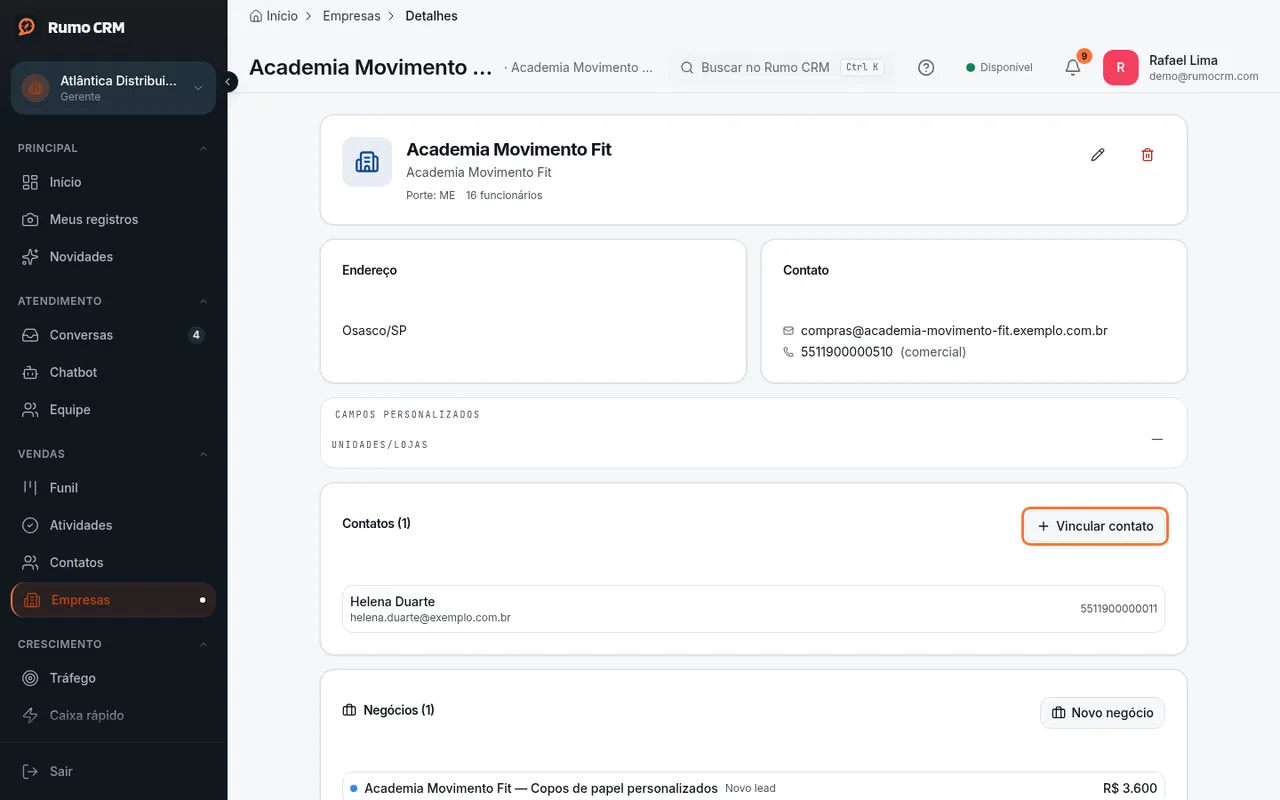Click the Atlântica Distribui... workspace logo
The height and width of the screenshot is (800, 1280).
coord(36,88)
